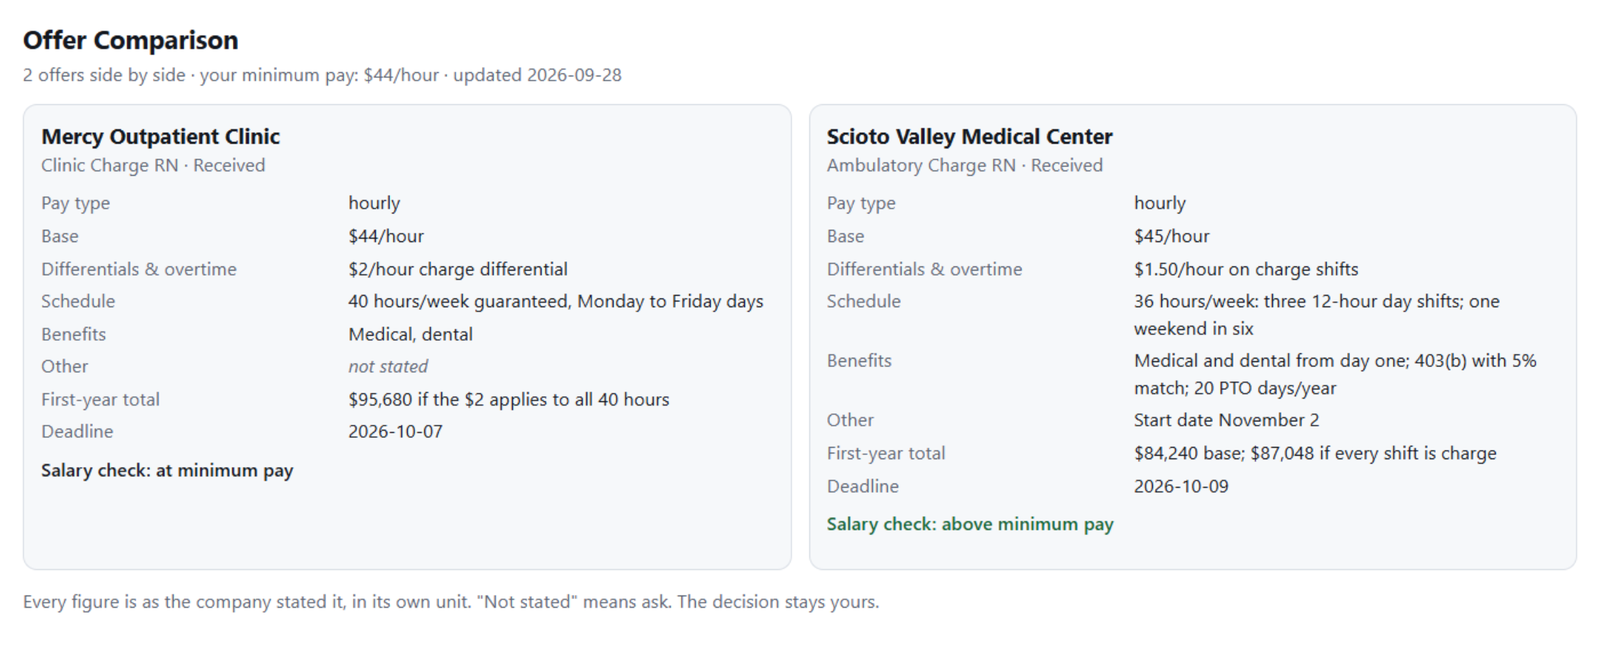
Task: Select the Mercy Outpatient Clinic title
Action: pyautogui.click(x=160, y=136)
